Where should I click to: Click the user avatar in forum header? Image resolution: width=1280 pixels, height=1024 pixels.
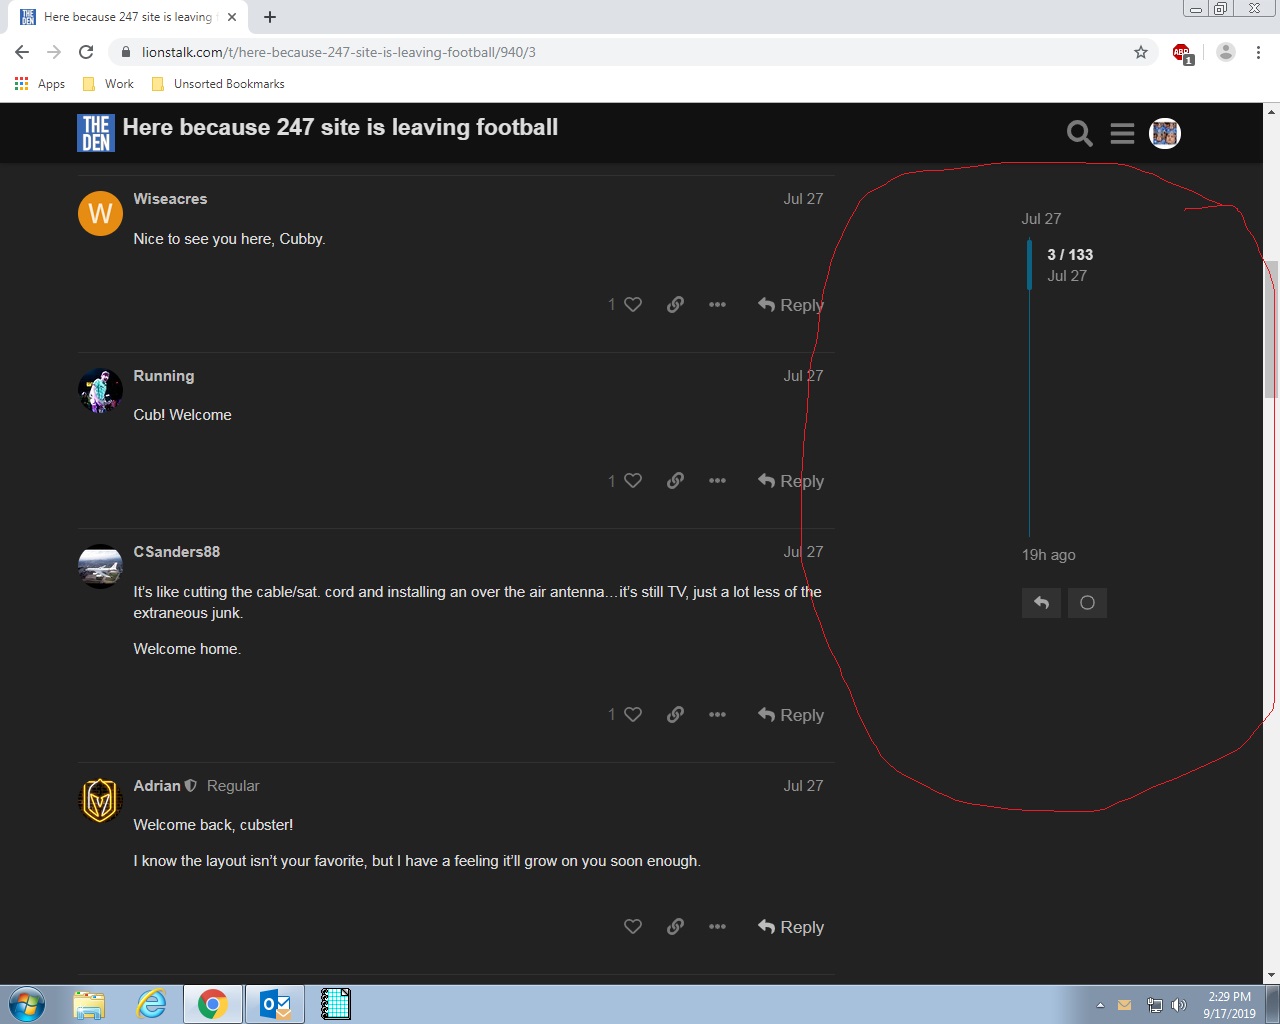coord(1165,133)
